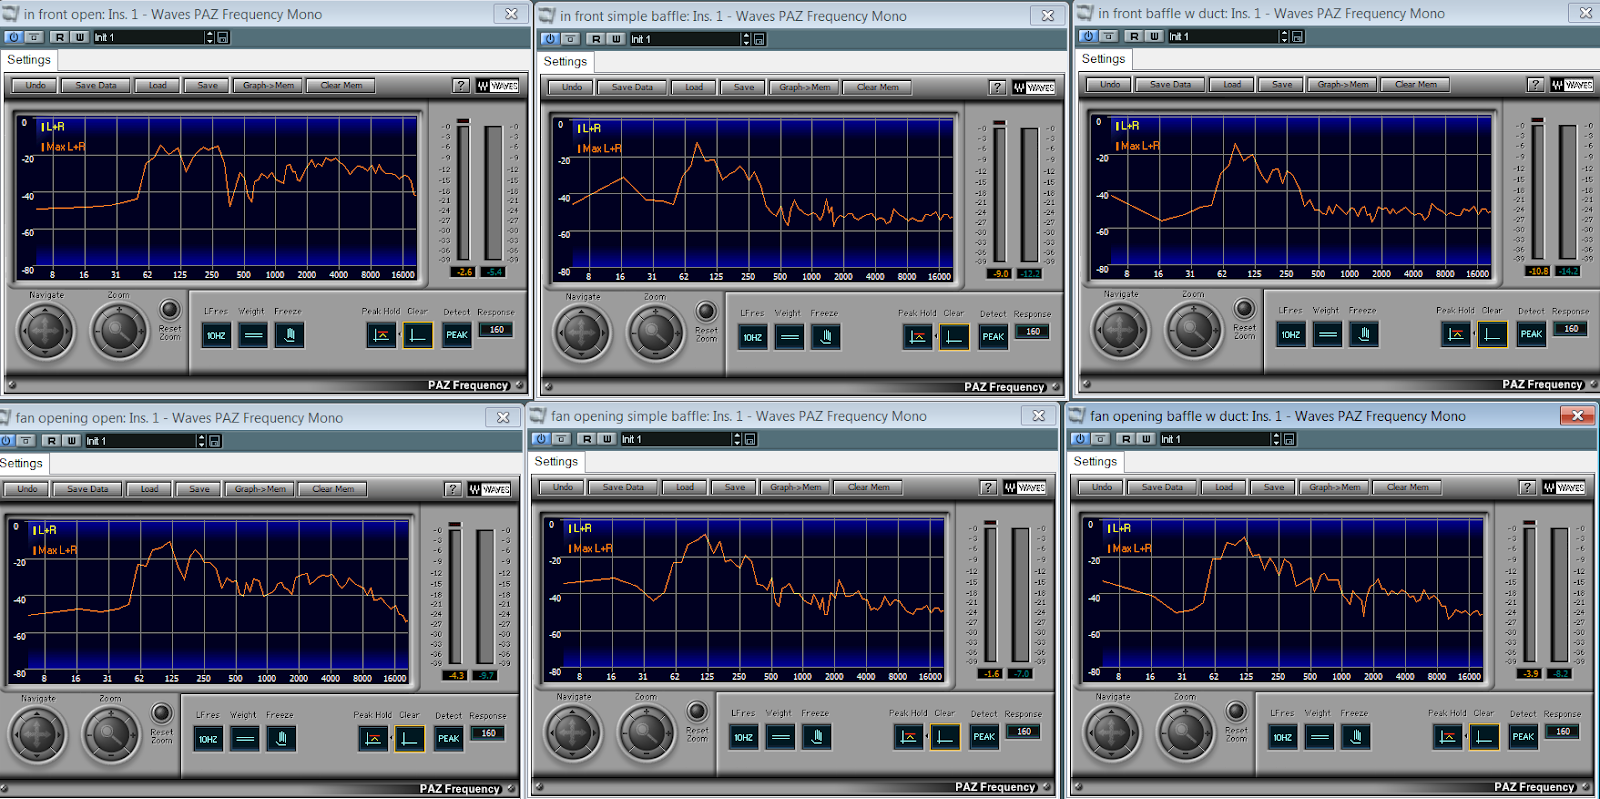Select Settings tab in 'in front simple baffle' window

tap(565, 62)
